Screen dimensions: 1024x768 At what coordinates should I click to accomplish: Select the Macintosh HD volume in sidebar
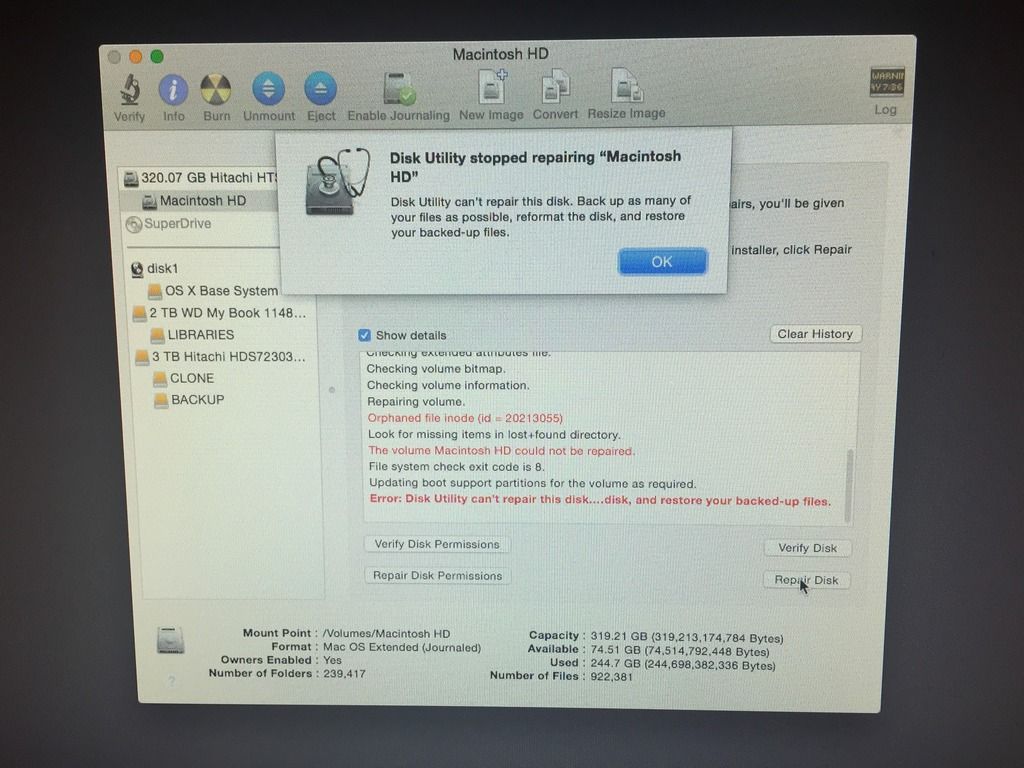click(x=199, y=200)
